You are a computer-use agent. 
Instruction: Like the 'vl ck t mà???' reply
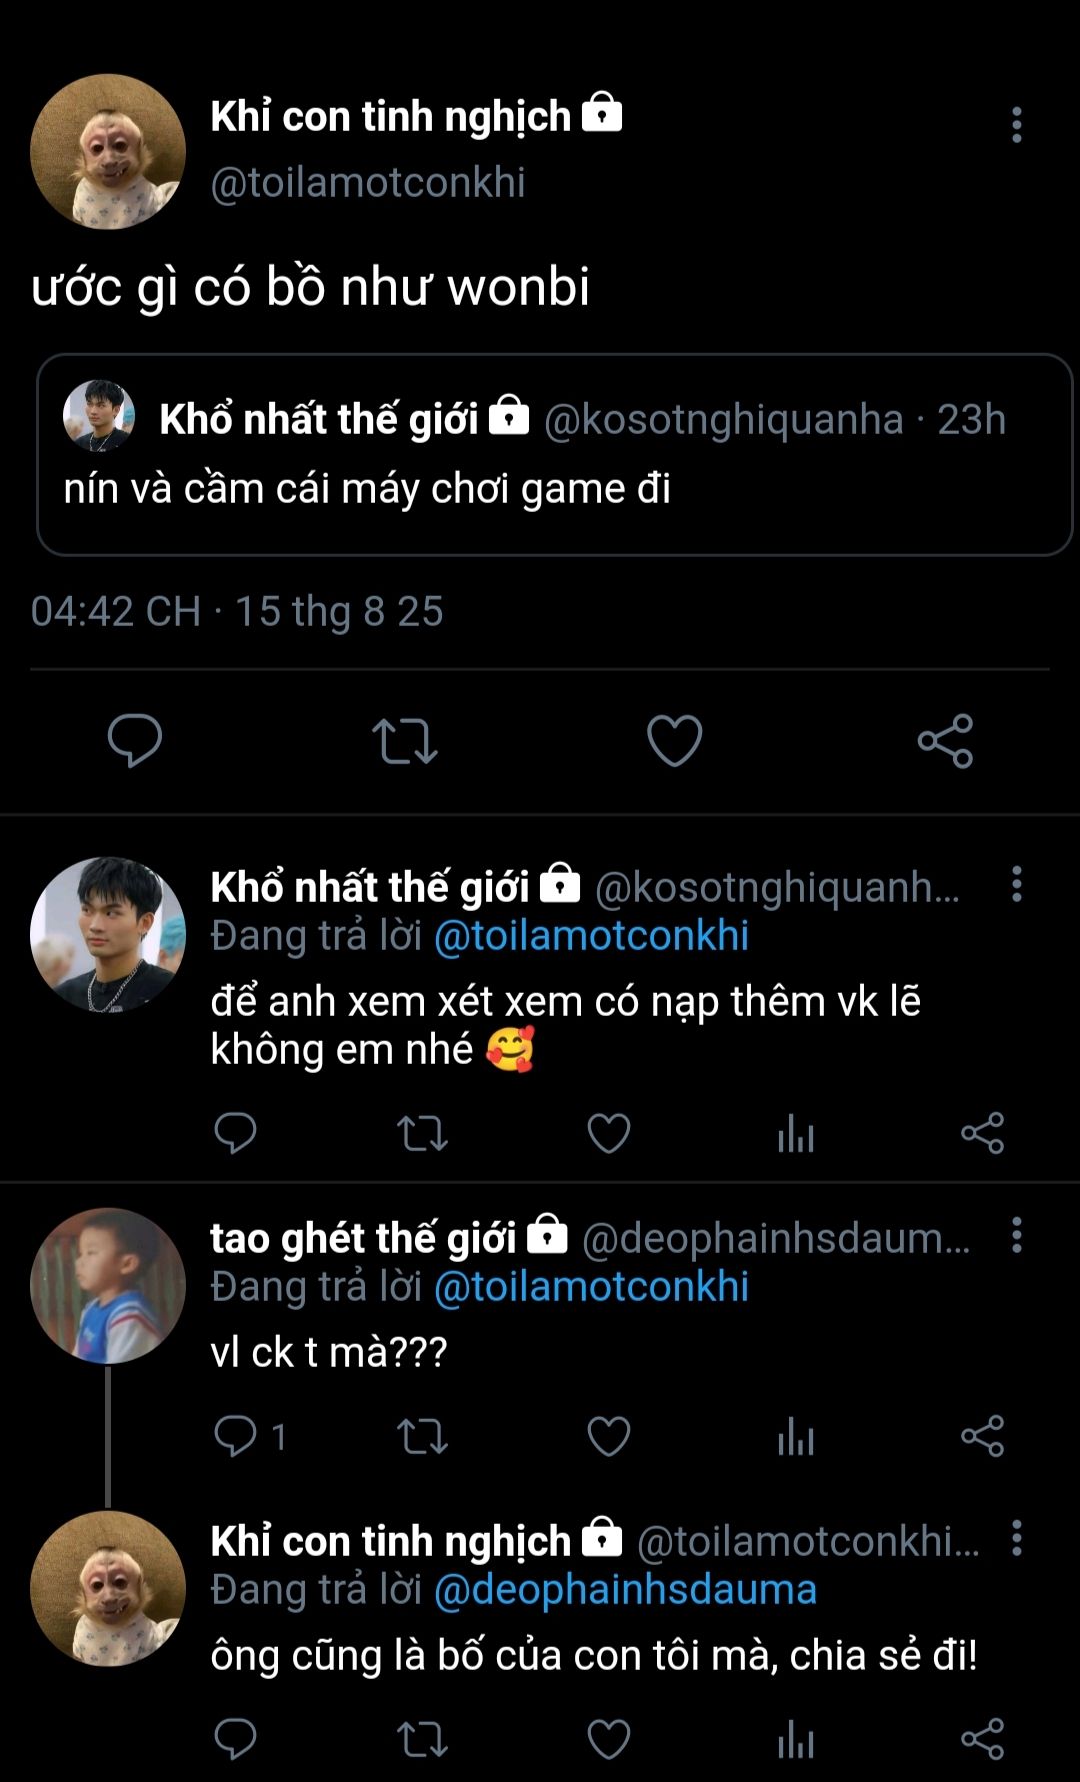point(608,1437)
